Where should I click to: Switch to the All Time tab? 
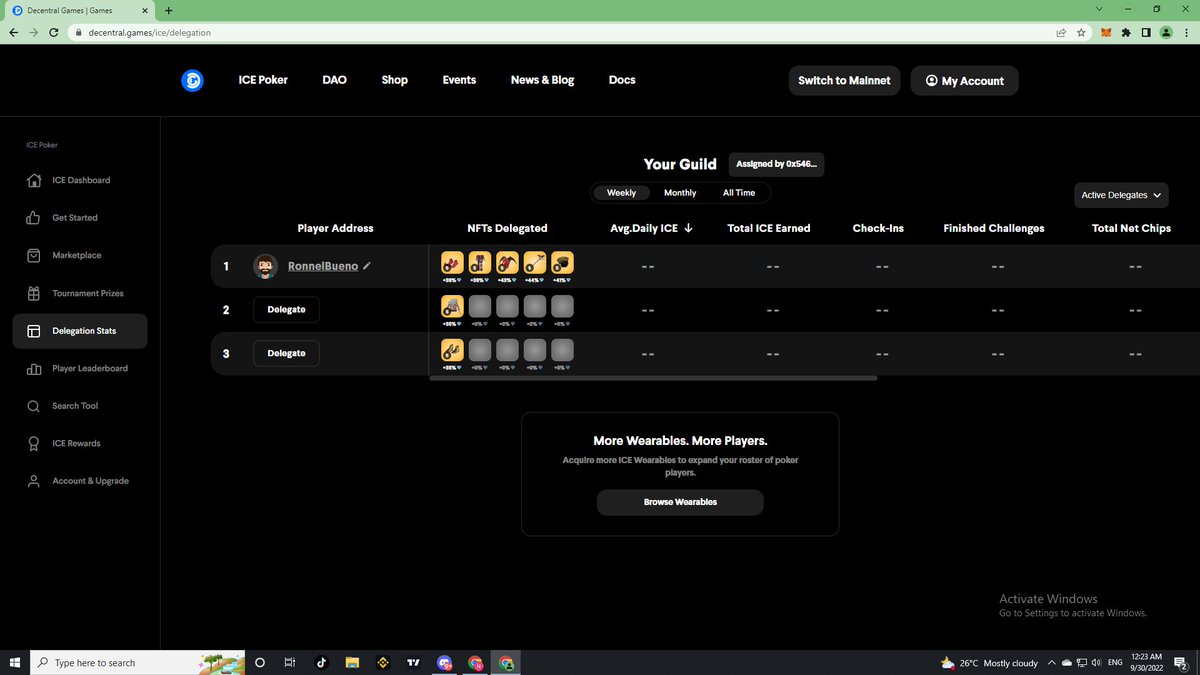739,193
